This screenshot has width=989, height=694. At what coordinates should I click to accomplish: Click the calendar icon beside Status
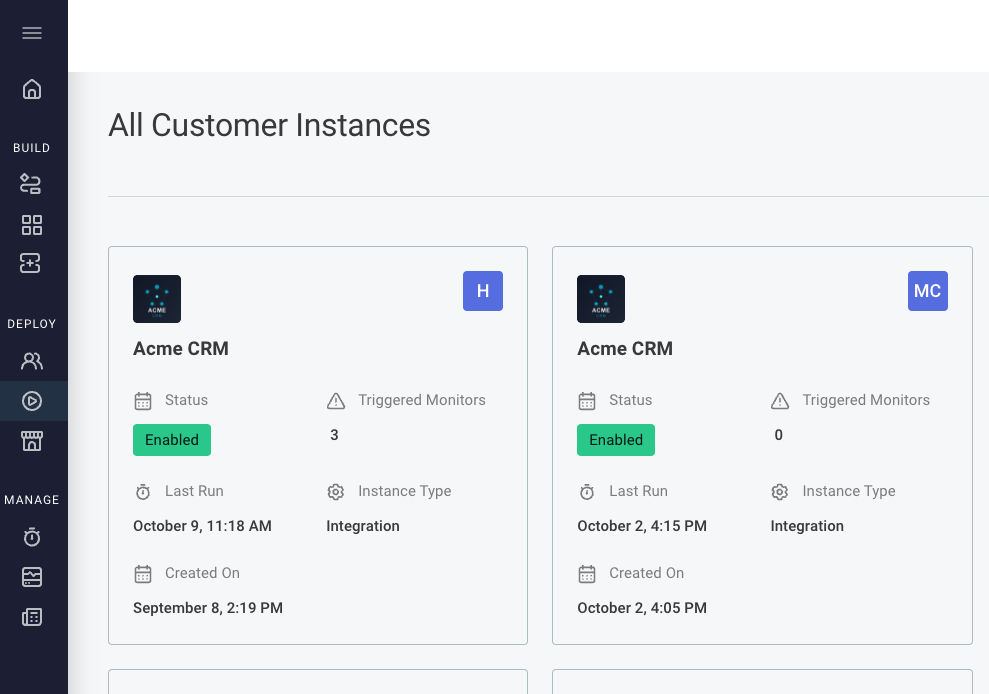click(x=141, y=400)
